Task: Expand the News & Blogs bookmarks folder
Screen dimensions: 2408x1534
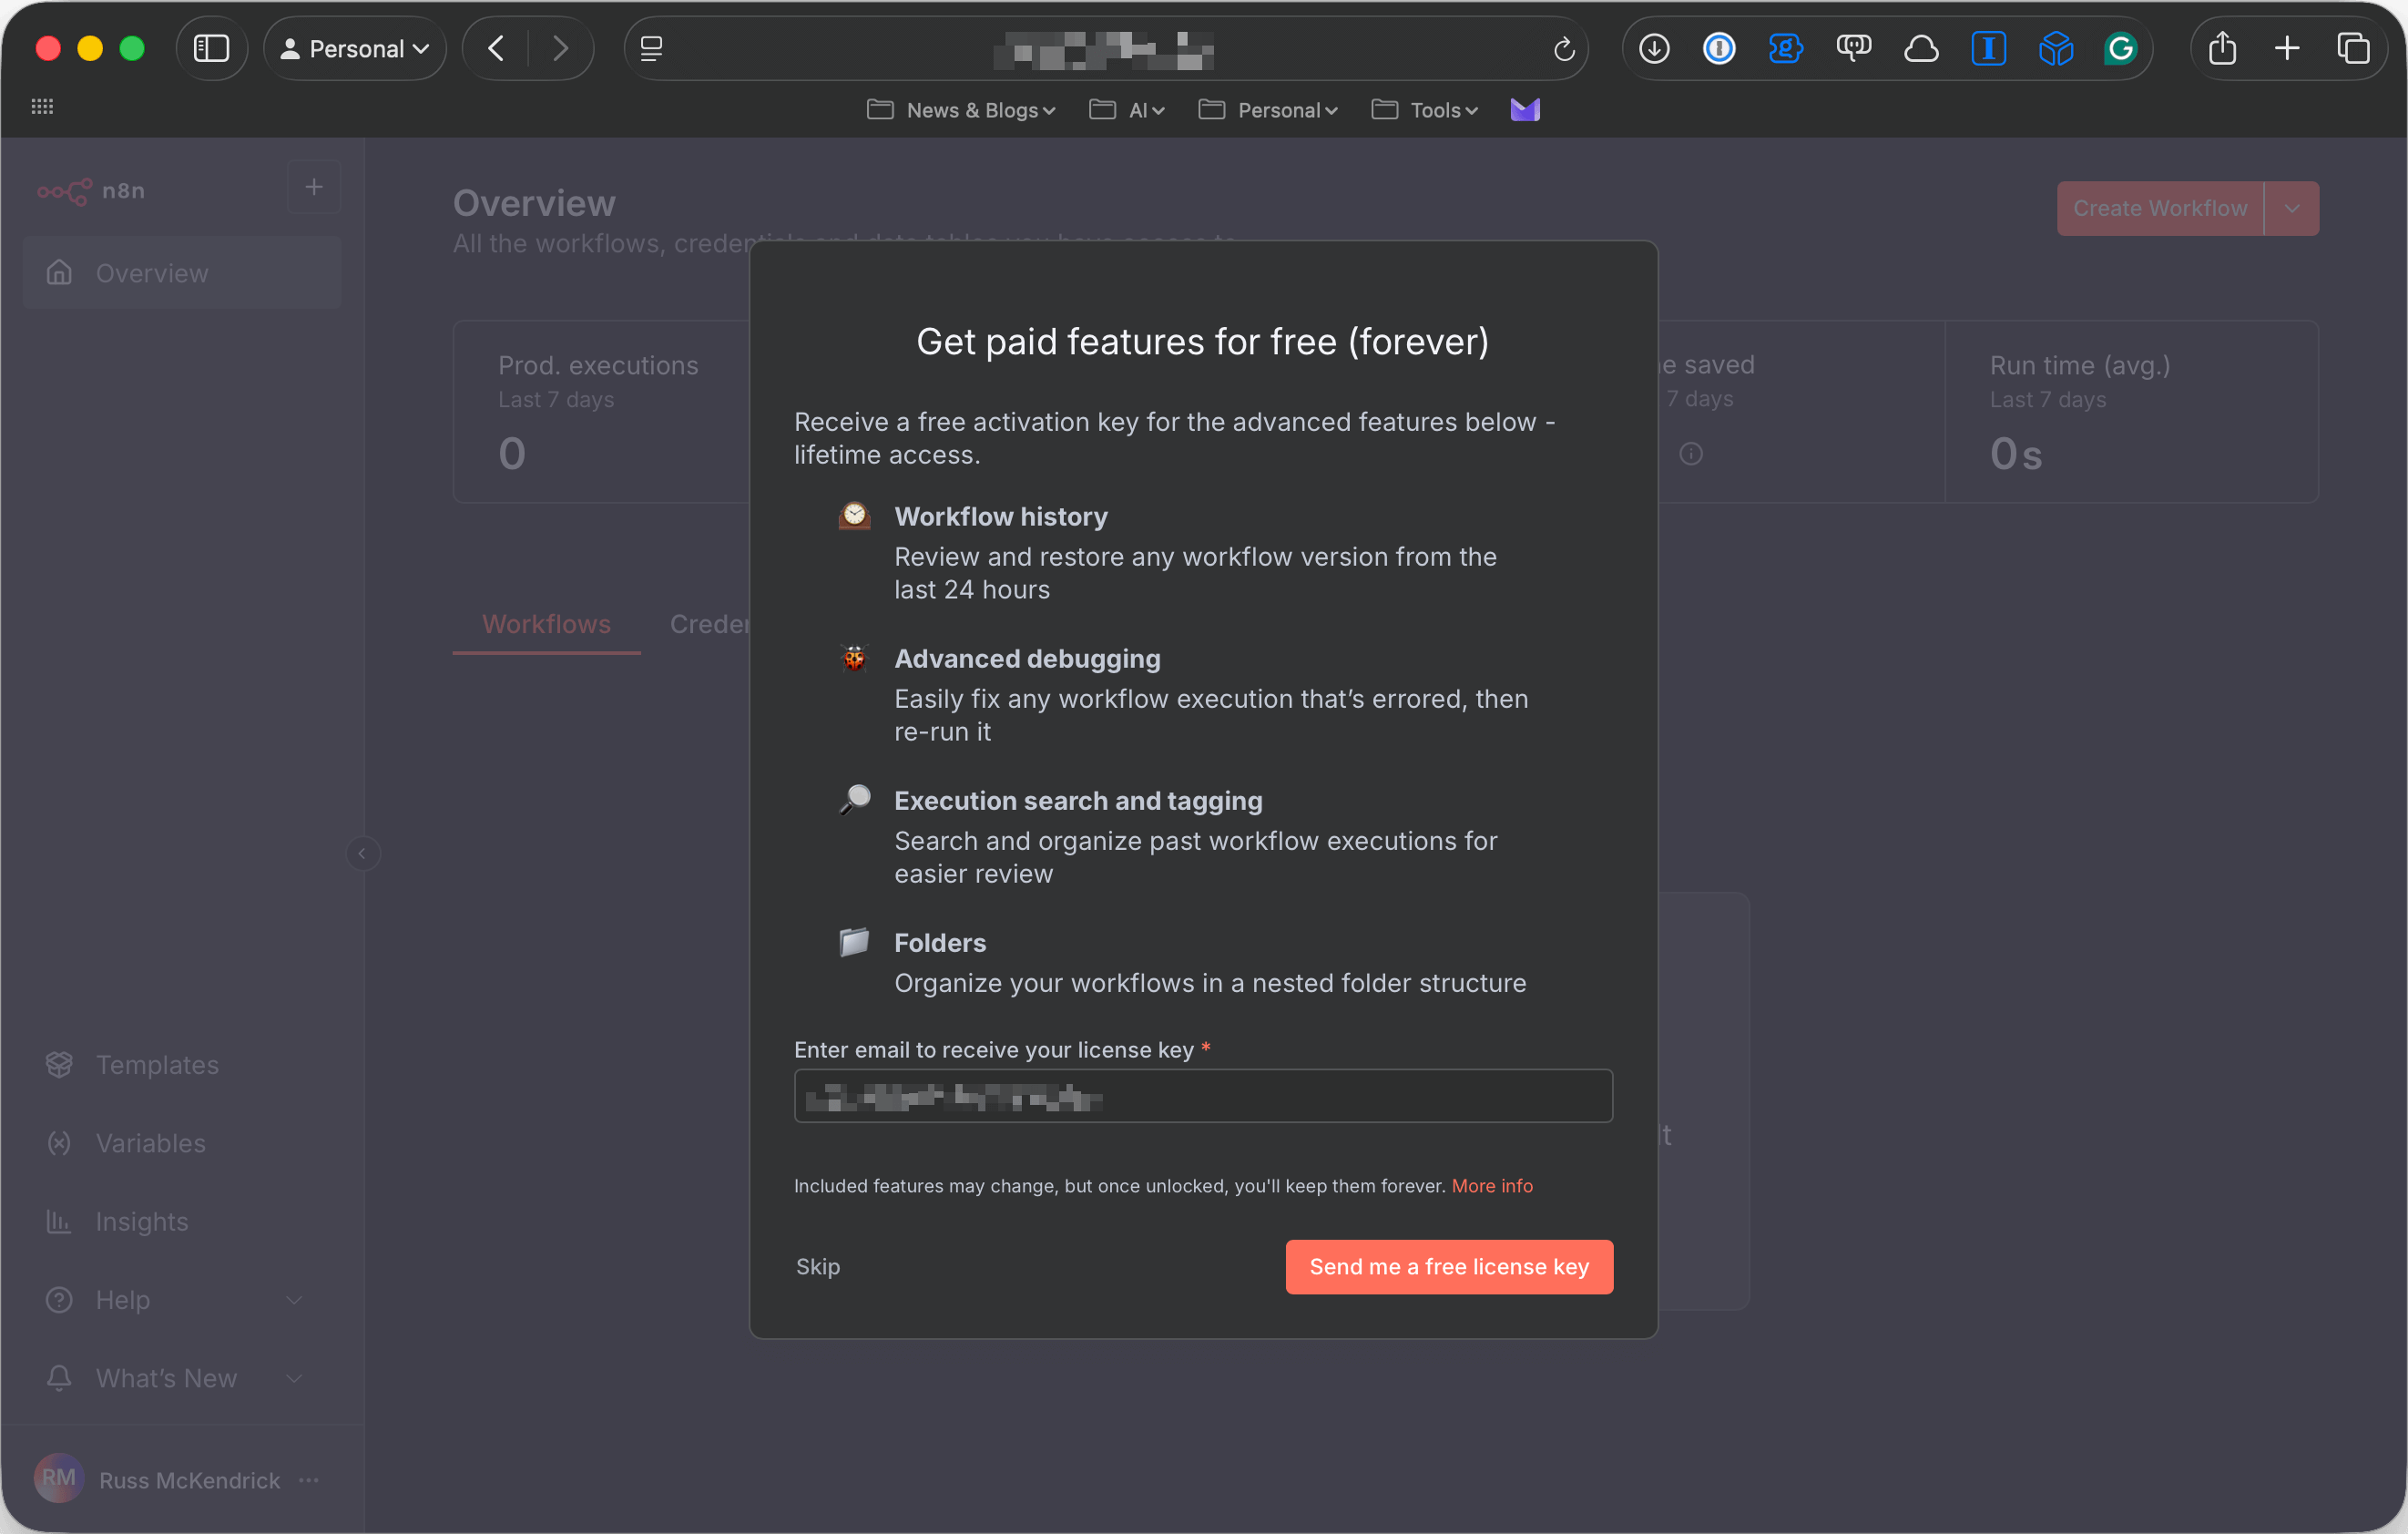Action: pyautogui.click(x=961, y=110)
